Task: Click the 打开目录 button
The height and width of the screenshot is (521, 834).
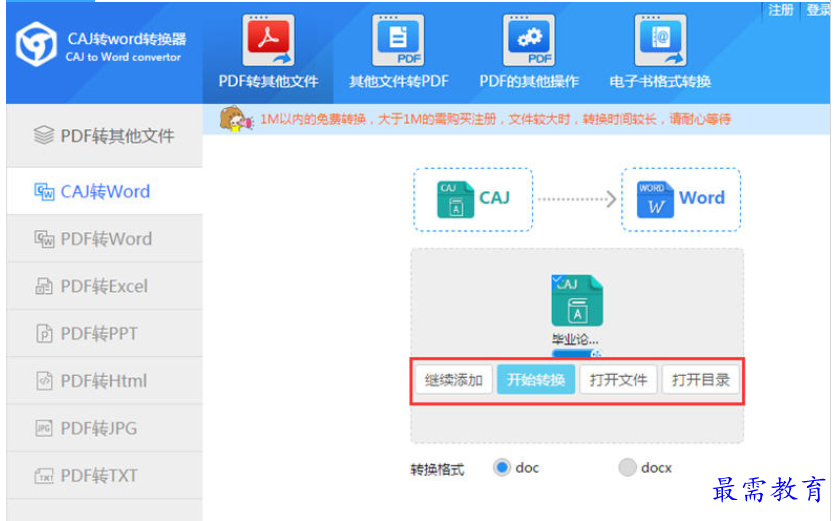Action: click(x=700, y=380)
